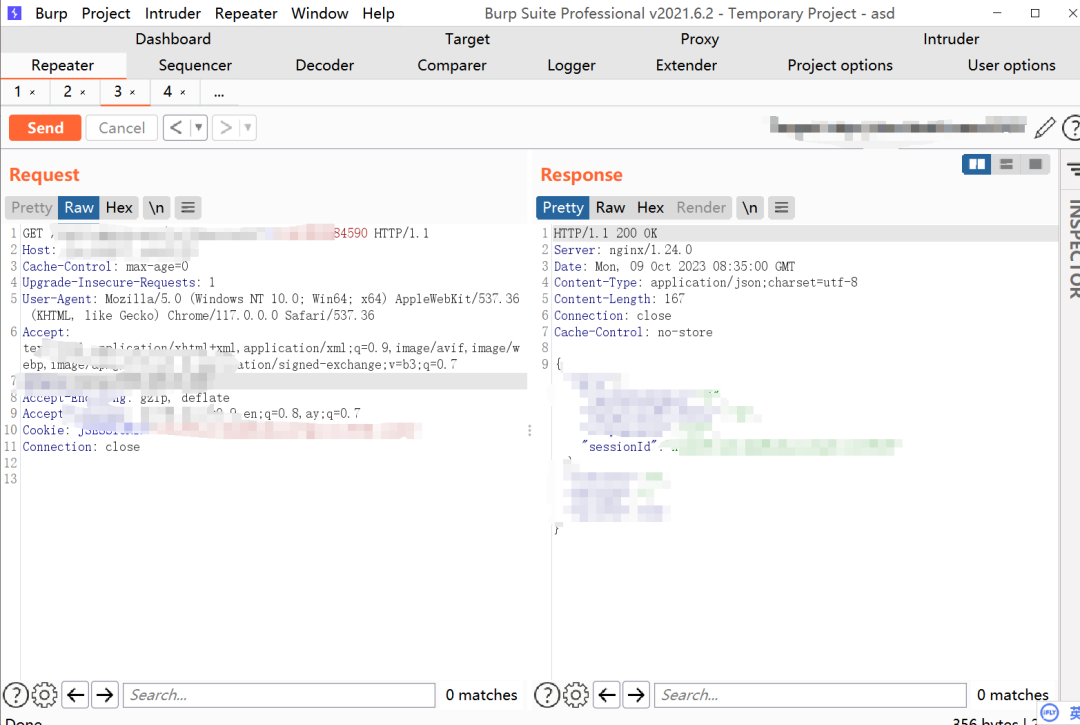The height and width of the screenshot is (725, 1080).
Task: Click the request/response pane divider handle
Action: [x=529, y=430]
